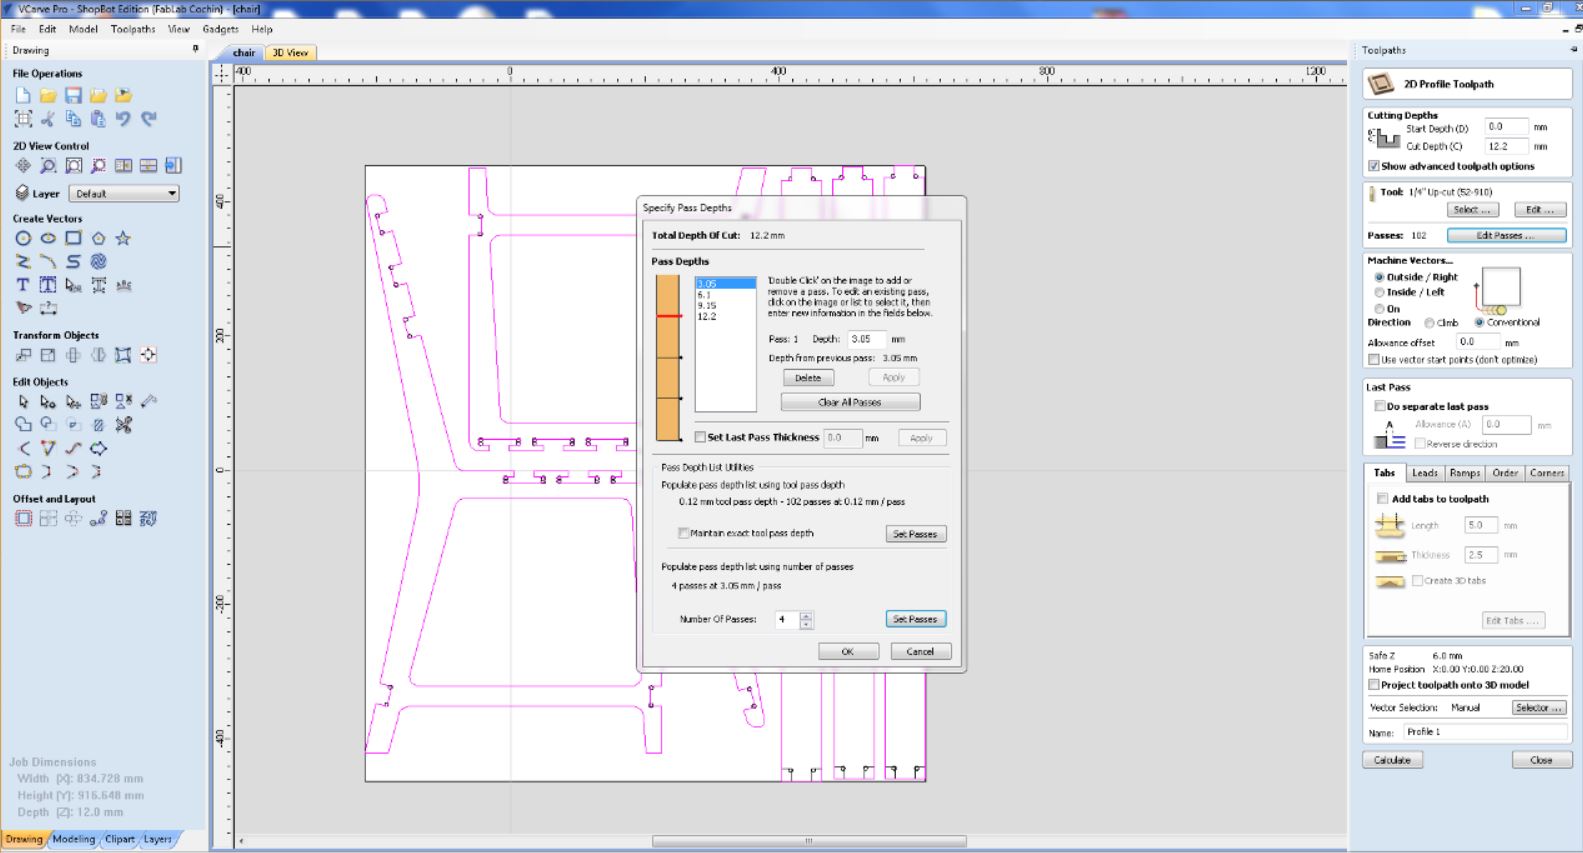Viewport: 1583px width, 853px height.
Task: Open the Clipart tab at bottom left
Action: click(x=120, y=839)
